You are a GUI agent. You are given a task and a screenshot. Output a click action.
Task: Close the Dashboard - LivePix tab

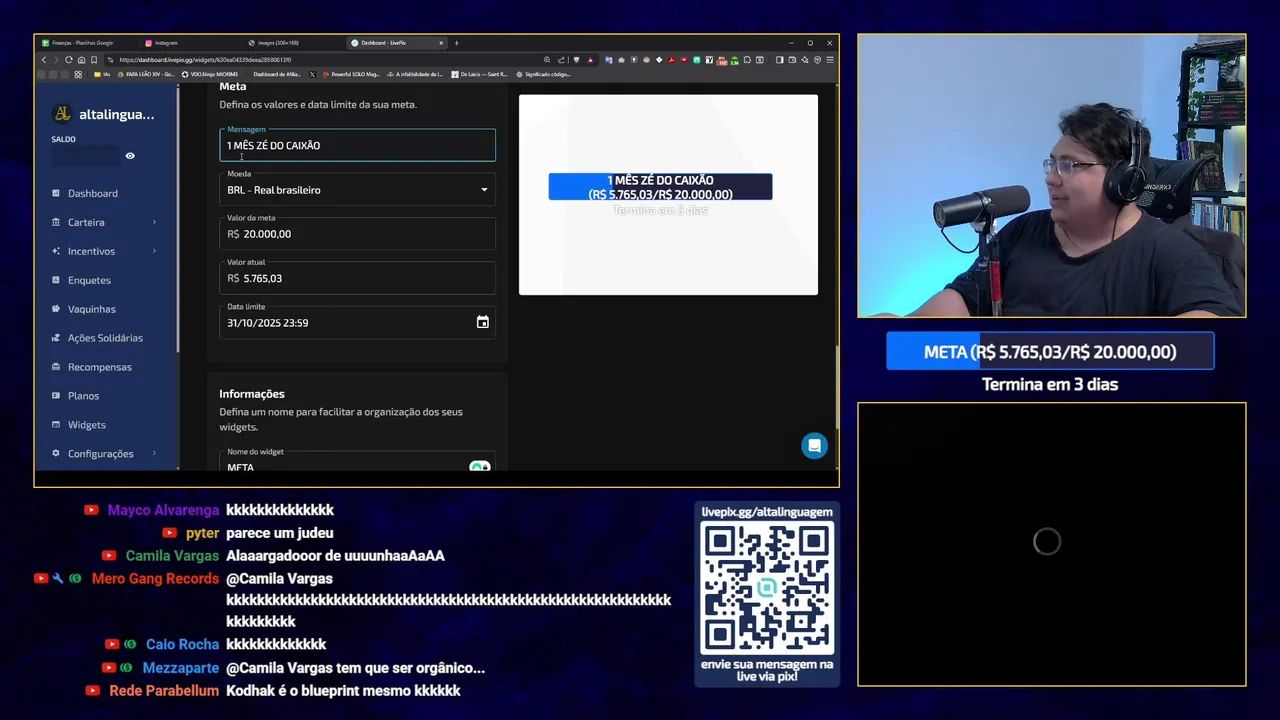coord(440,43)
